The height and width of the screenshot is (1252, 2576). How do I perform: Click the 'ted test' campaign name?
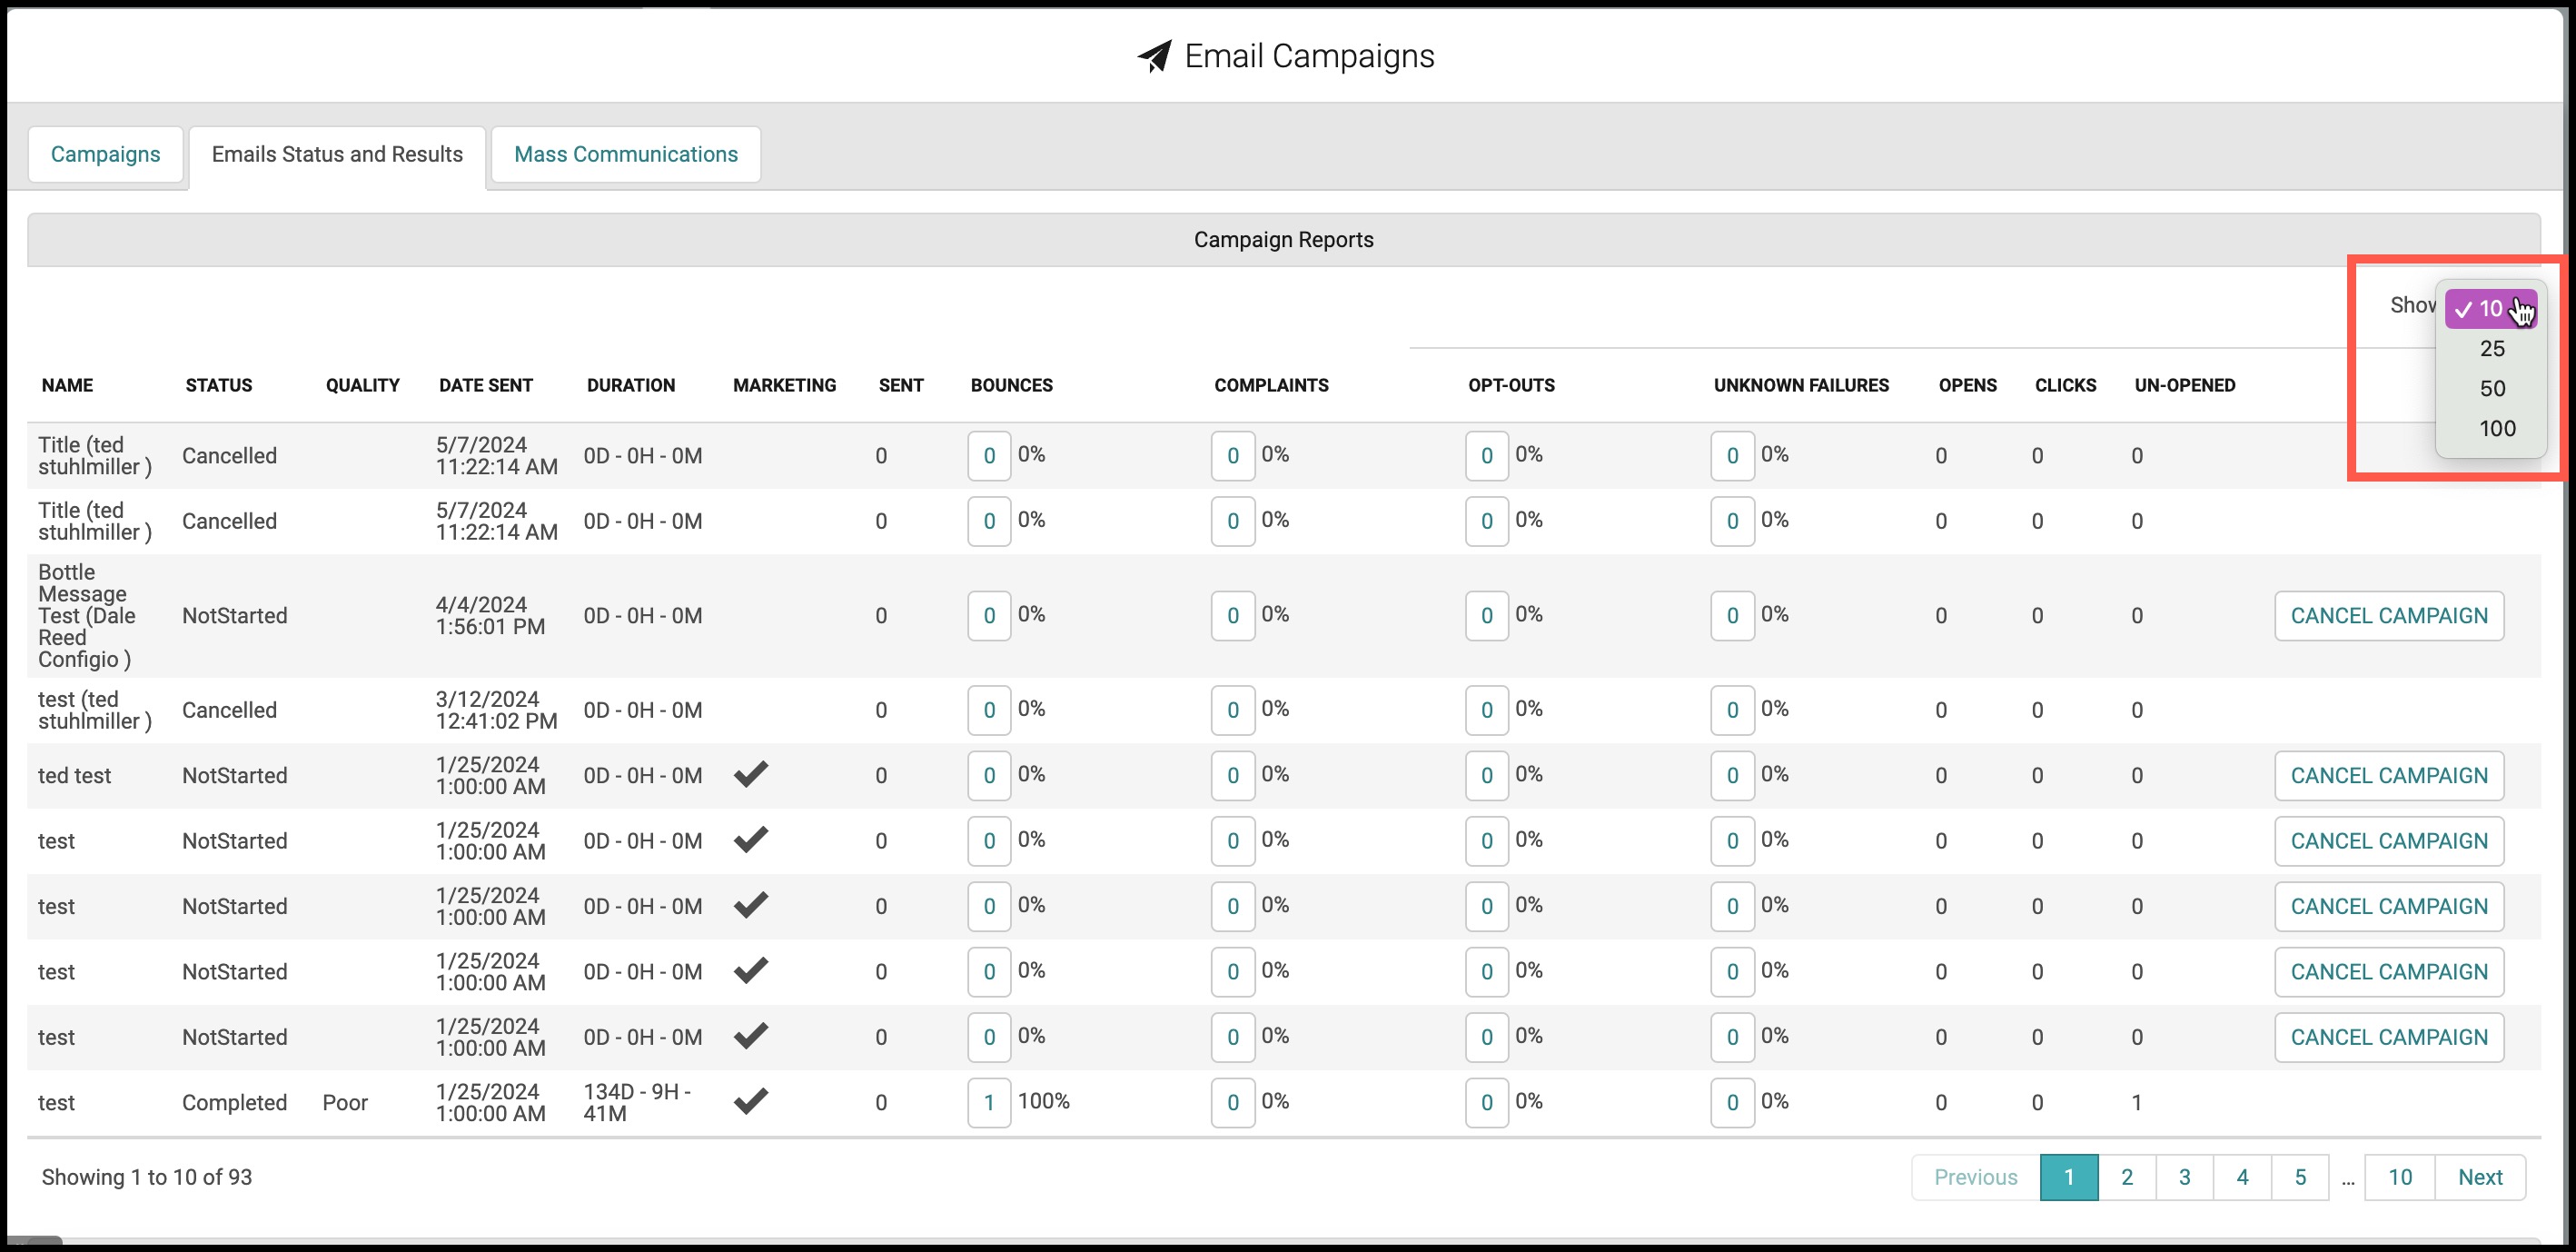(x=75, y=776)
